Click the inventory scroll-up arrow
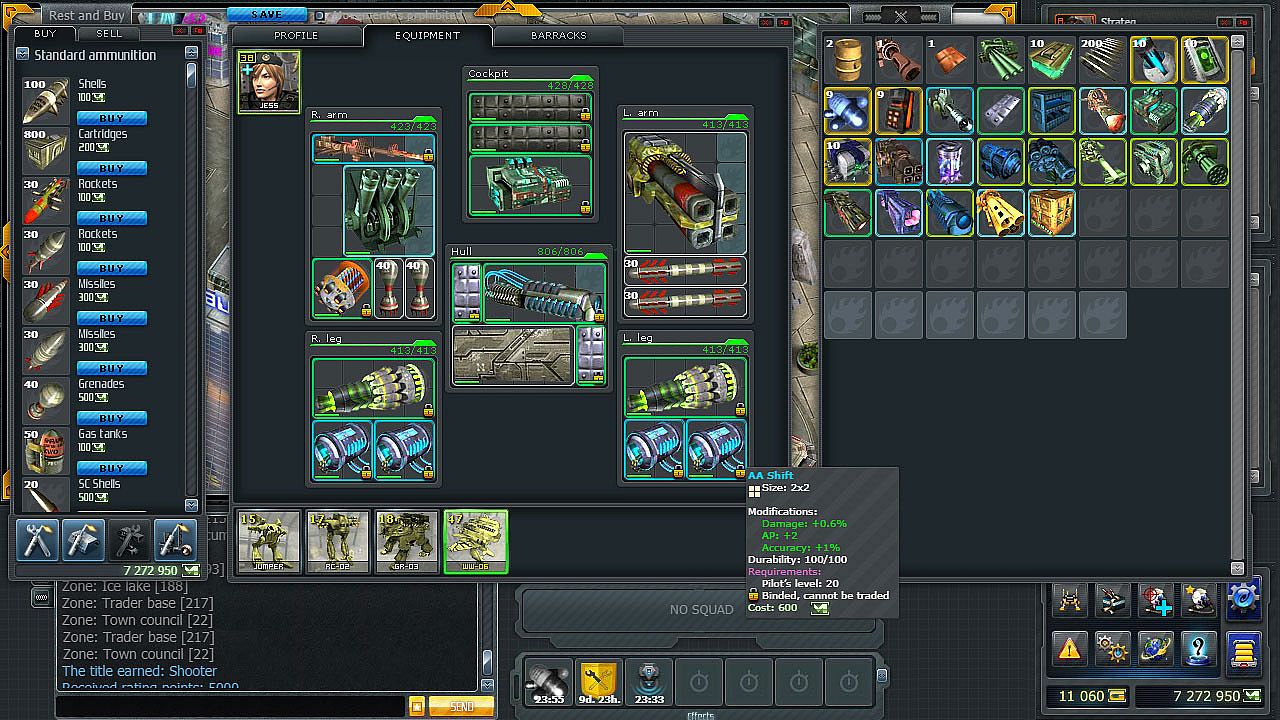This screenshot has height=720, width=1280. (1237, 42)
